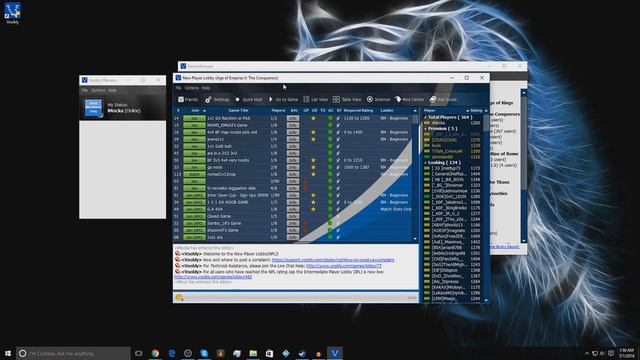Click the Game Browser window scrollbar
This screenshot has width=640, height=360.
[x=524, y=167]
